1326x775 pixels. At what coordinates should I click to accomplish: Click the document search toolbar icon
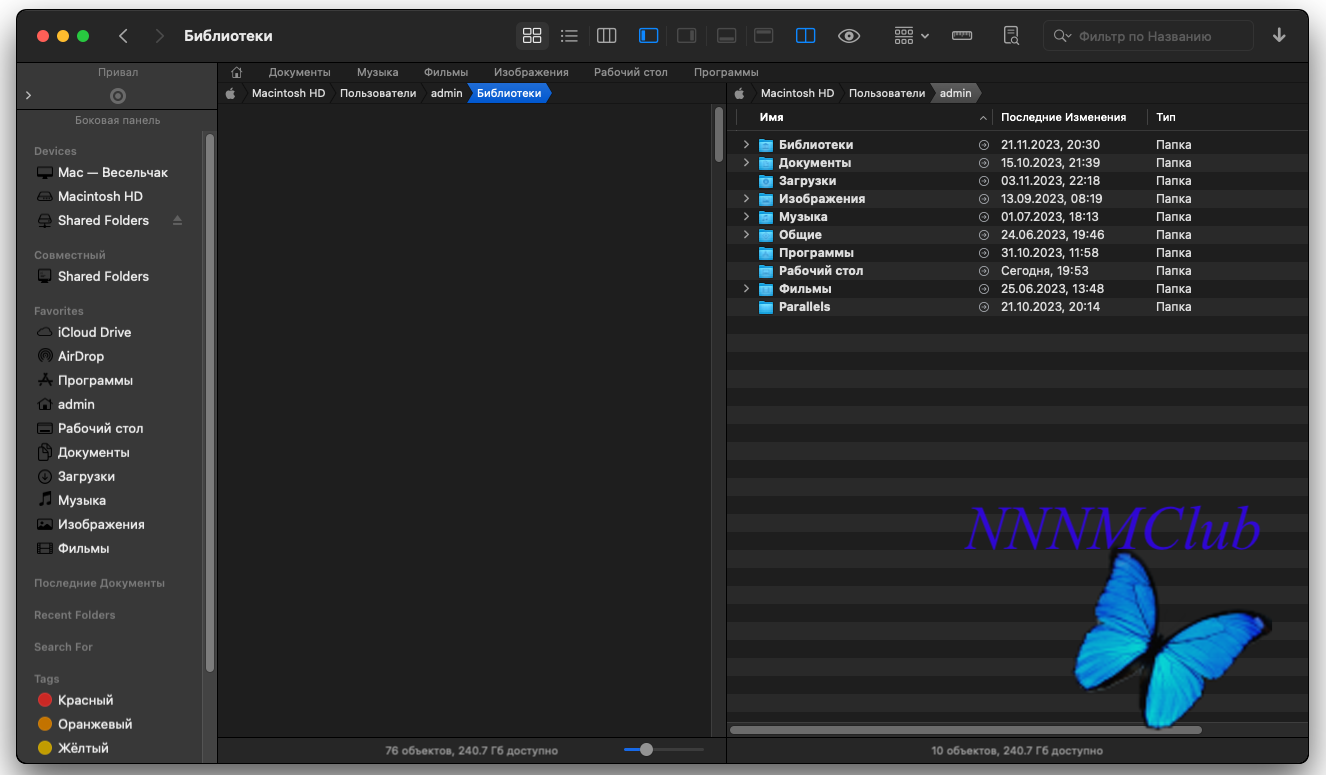pyautogui.click(x=1011, y=36)
